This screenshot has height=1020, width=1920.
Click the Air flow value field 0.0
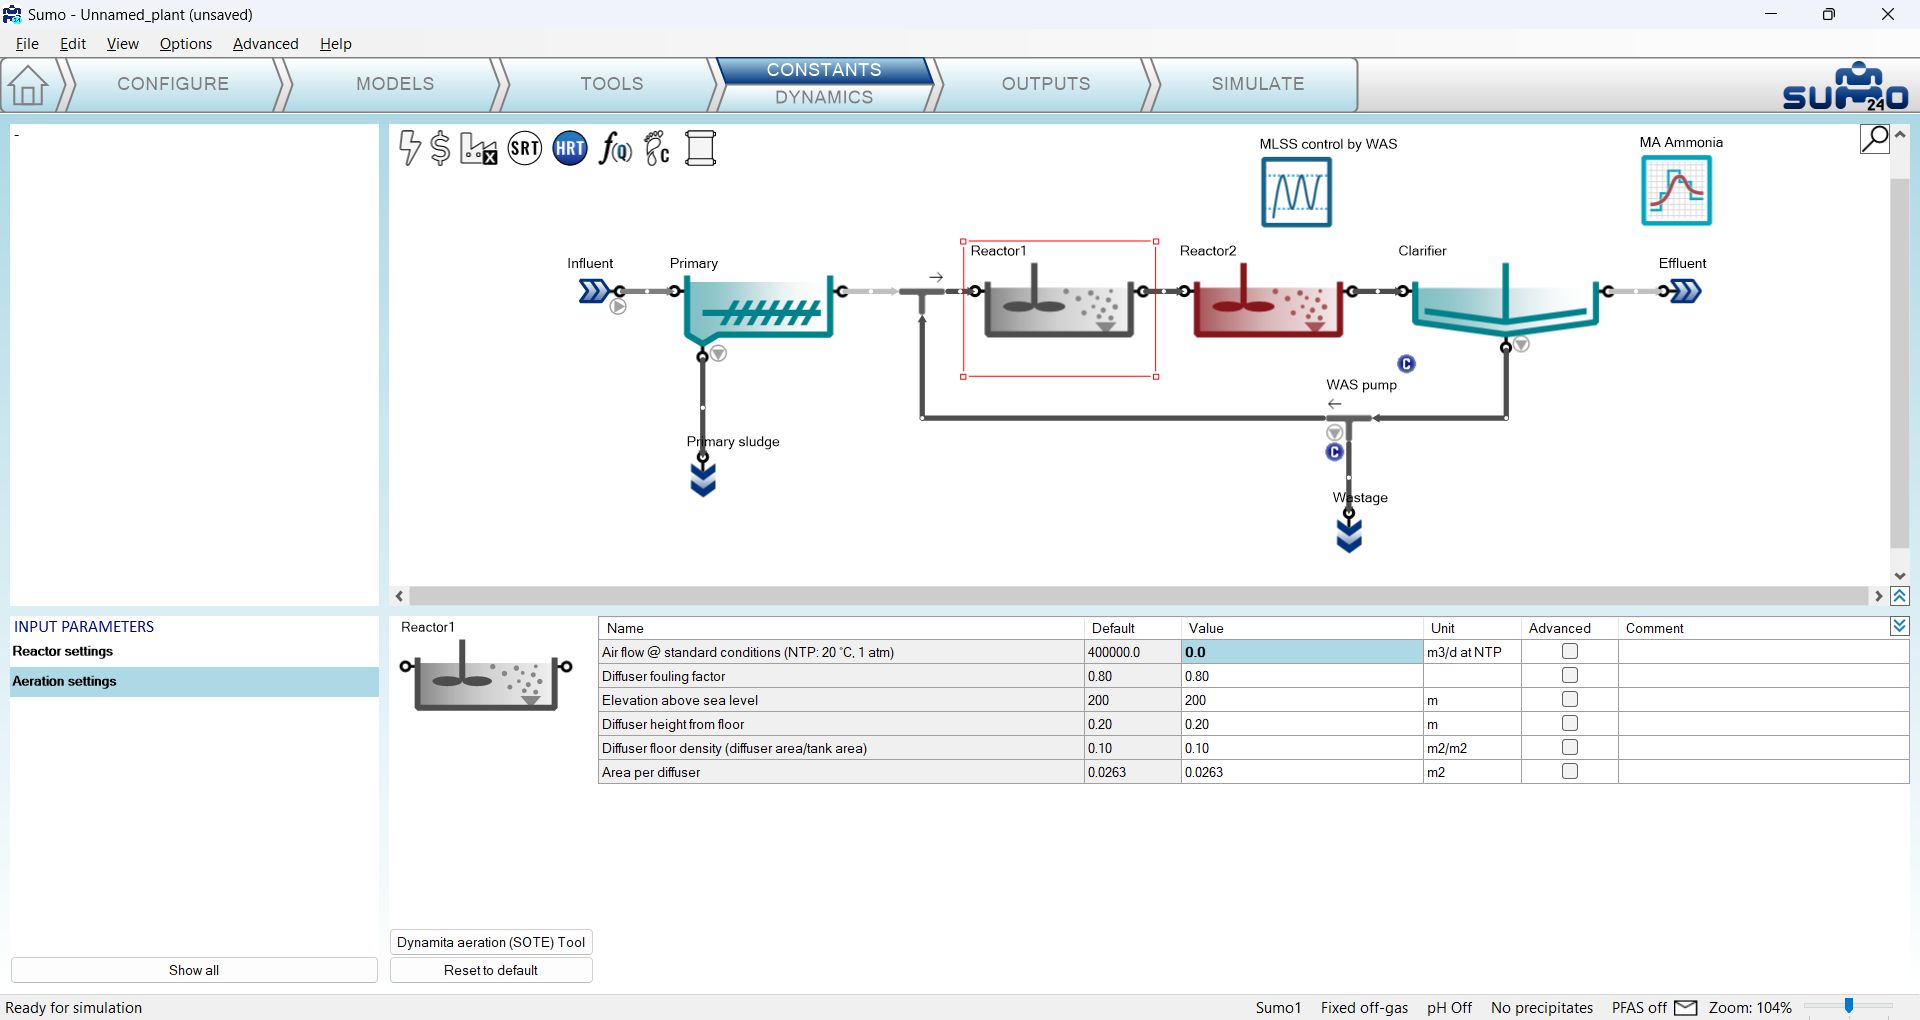(1302, 652)
